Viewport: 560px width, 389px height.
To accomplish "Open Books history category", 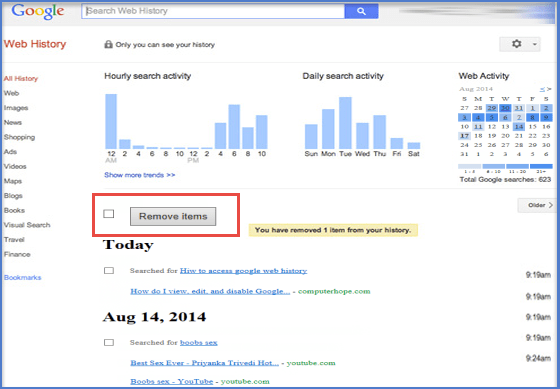I will click(x=14, y=210).
